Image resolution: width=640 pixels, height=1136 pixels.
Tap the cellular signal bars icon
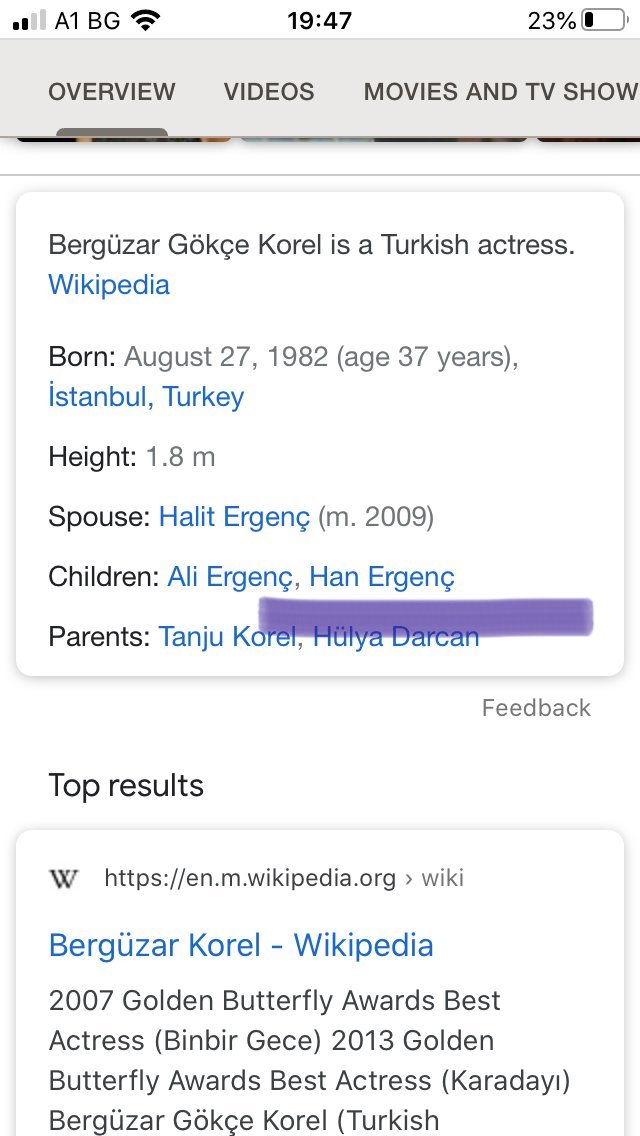pos(29,20)
